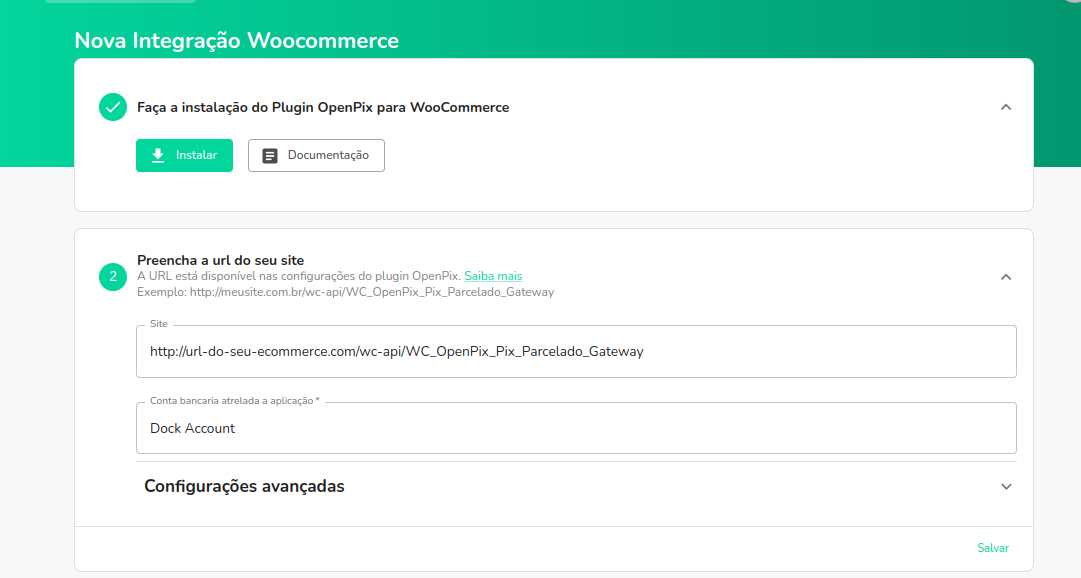Click the book icon on the Documentação button
Screen dimensions: 1081x578
pyautogui.click(x=269, y=155)
